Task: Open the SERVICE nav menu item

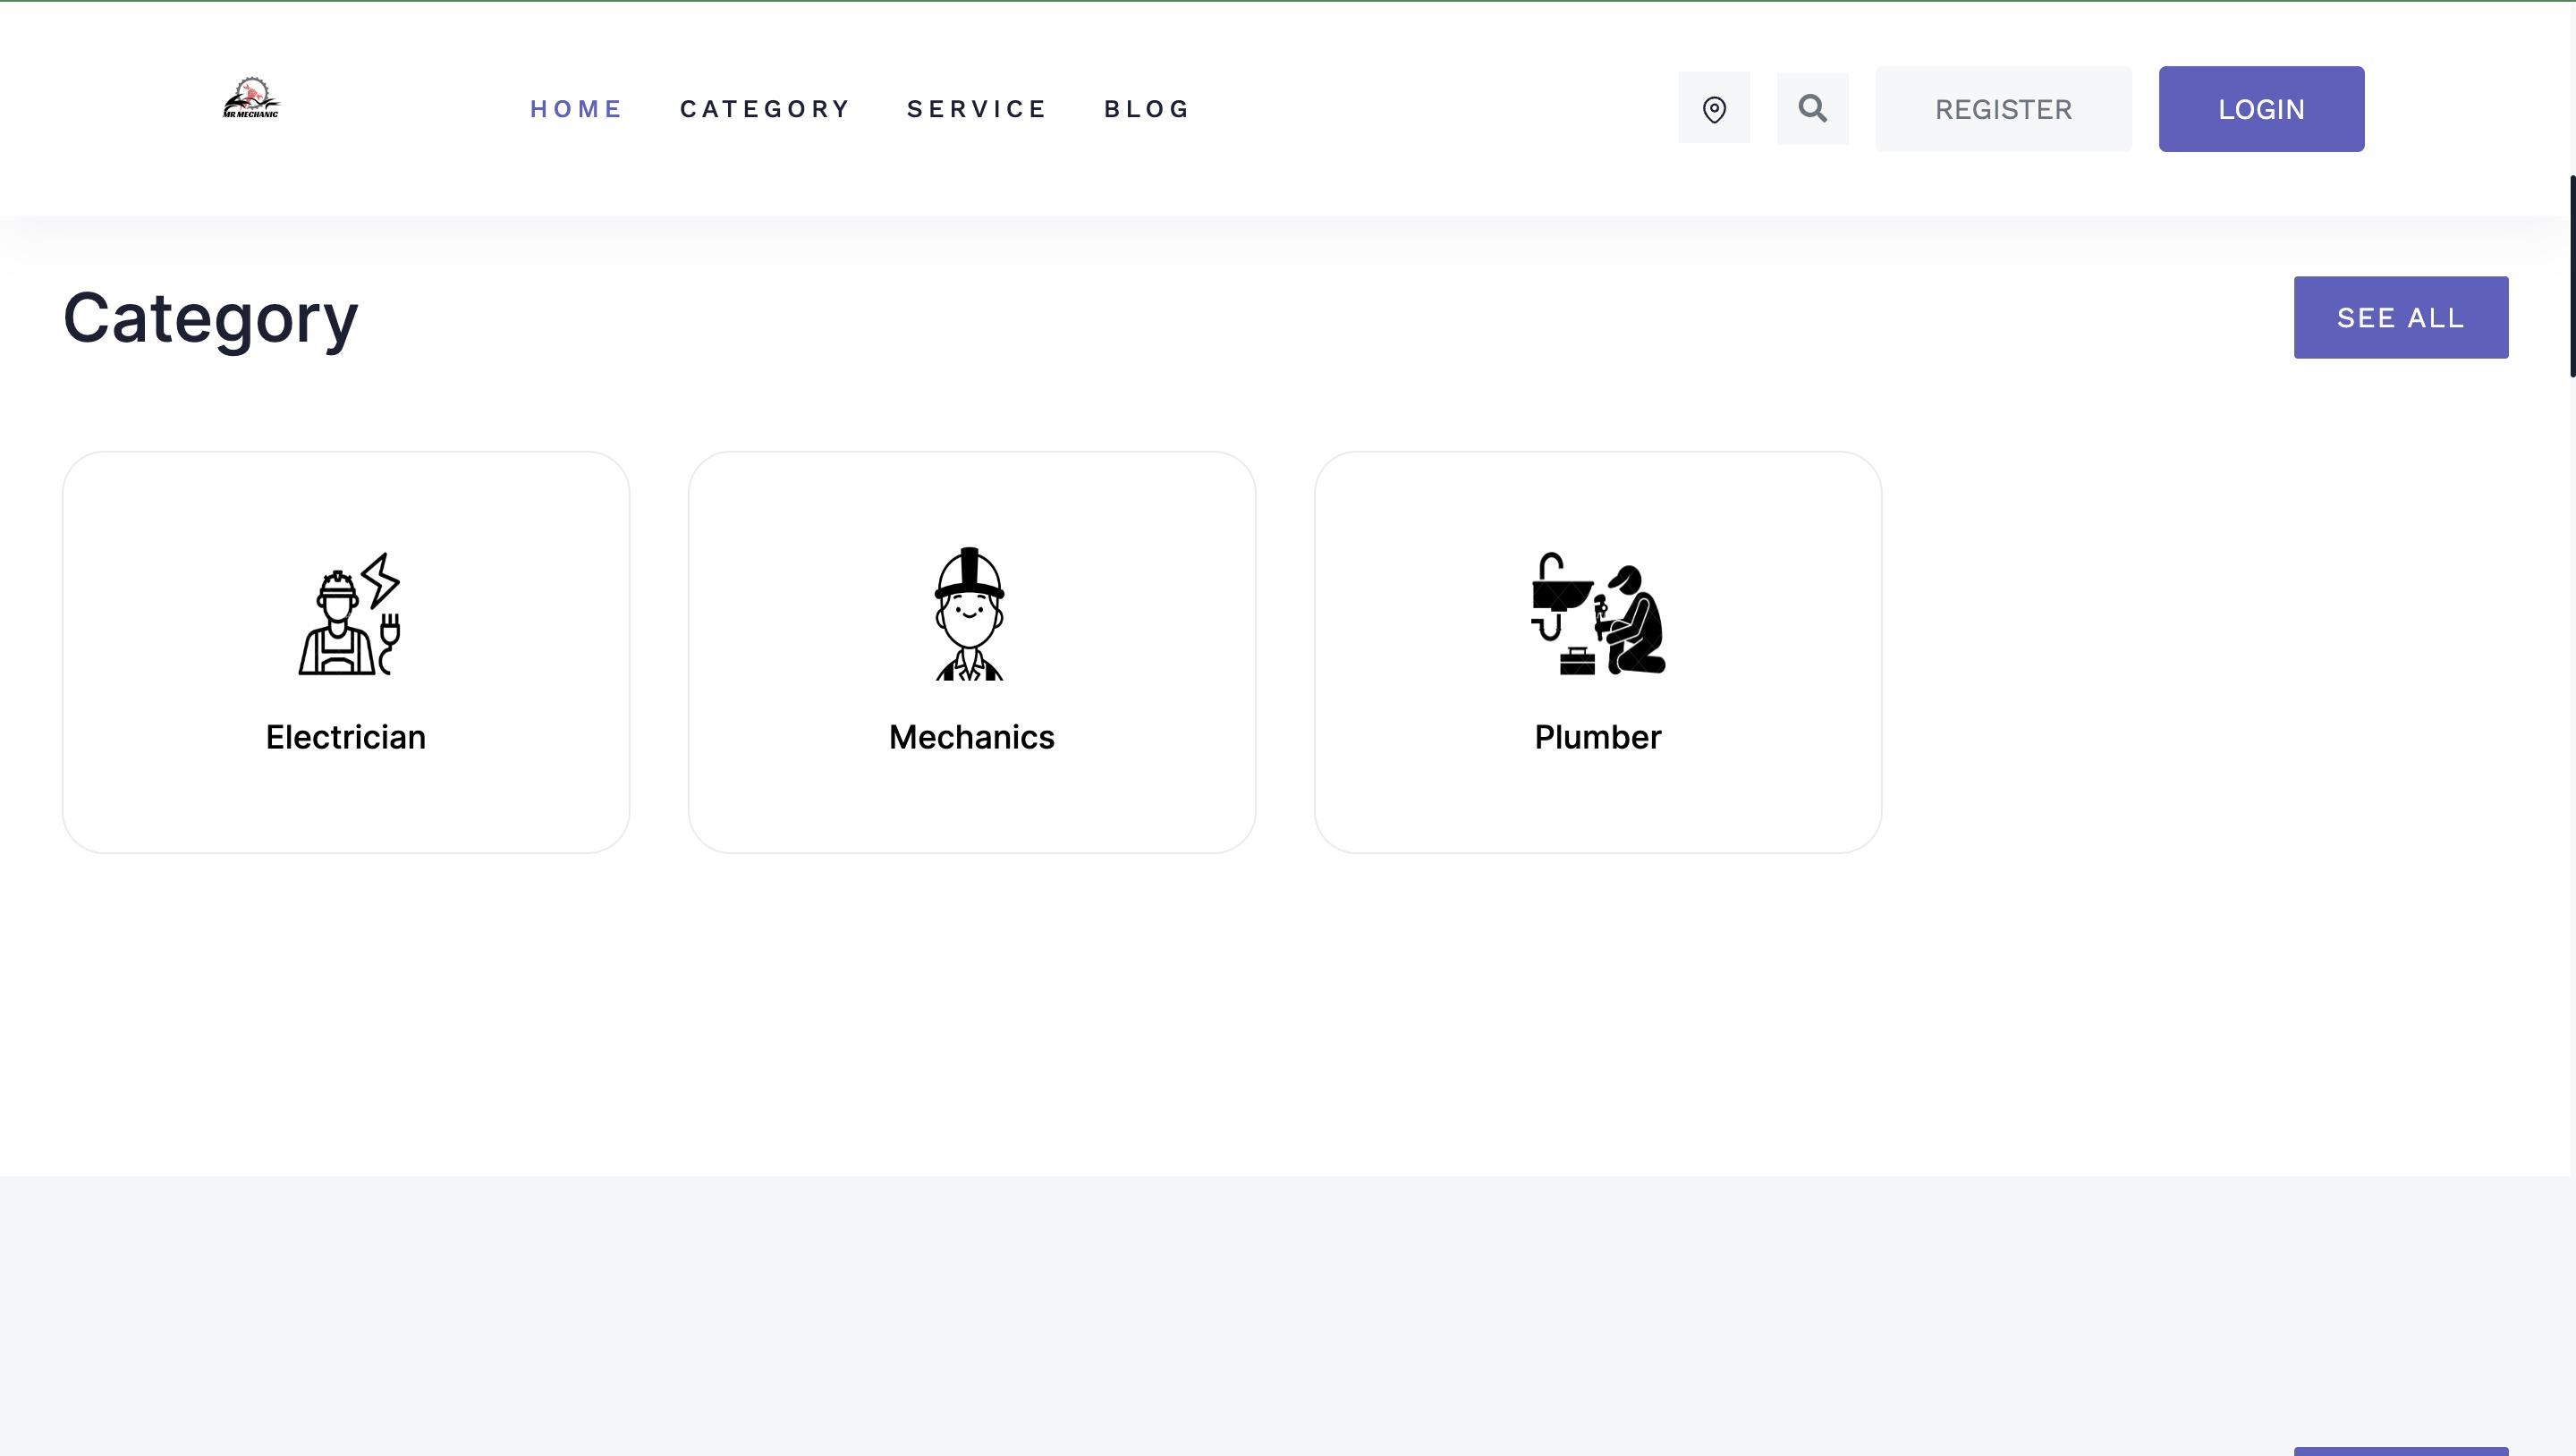Action: pyautogui.click(x=977, y=108)
